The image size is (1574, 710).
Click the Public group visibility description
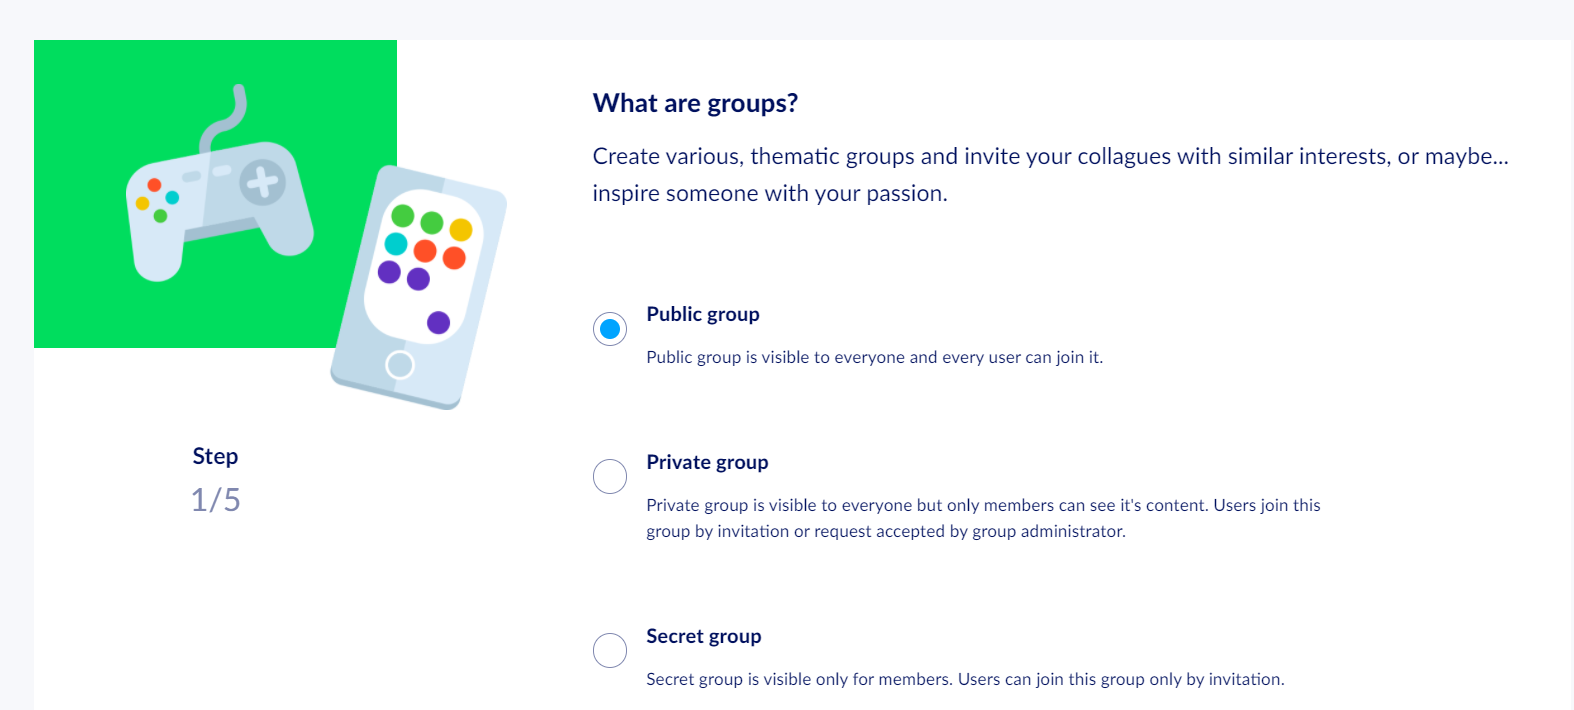(x=875, y=357)
